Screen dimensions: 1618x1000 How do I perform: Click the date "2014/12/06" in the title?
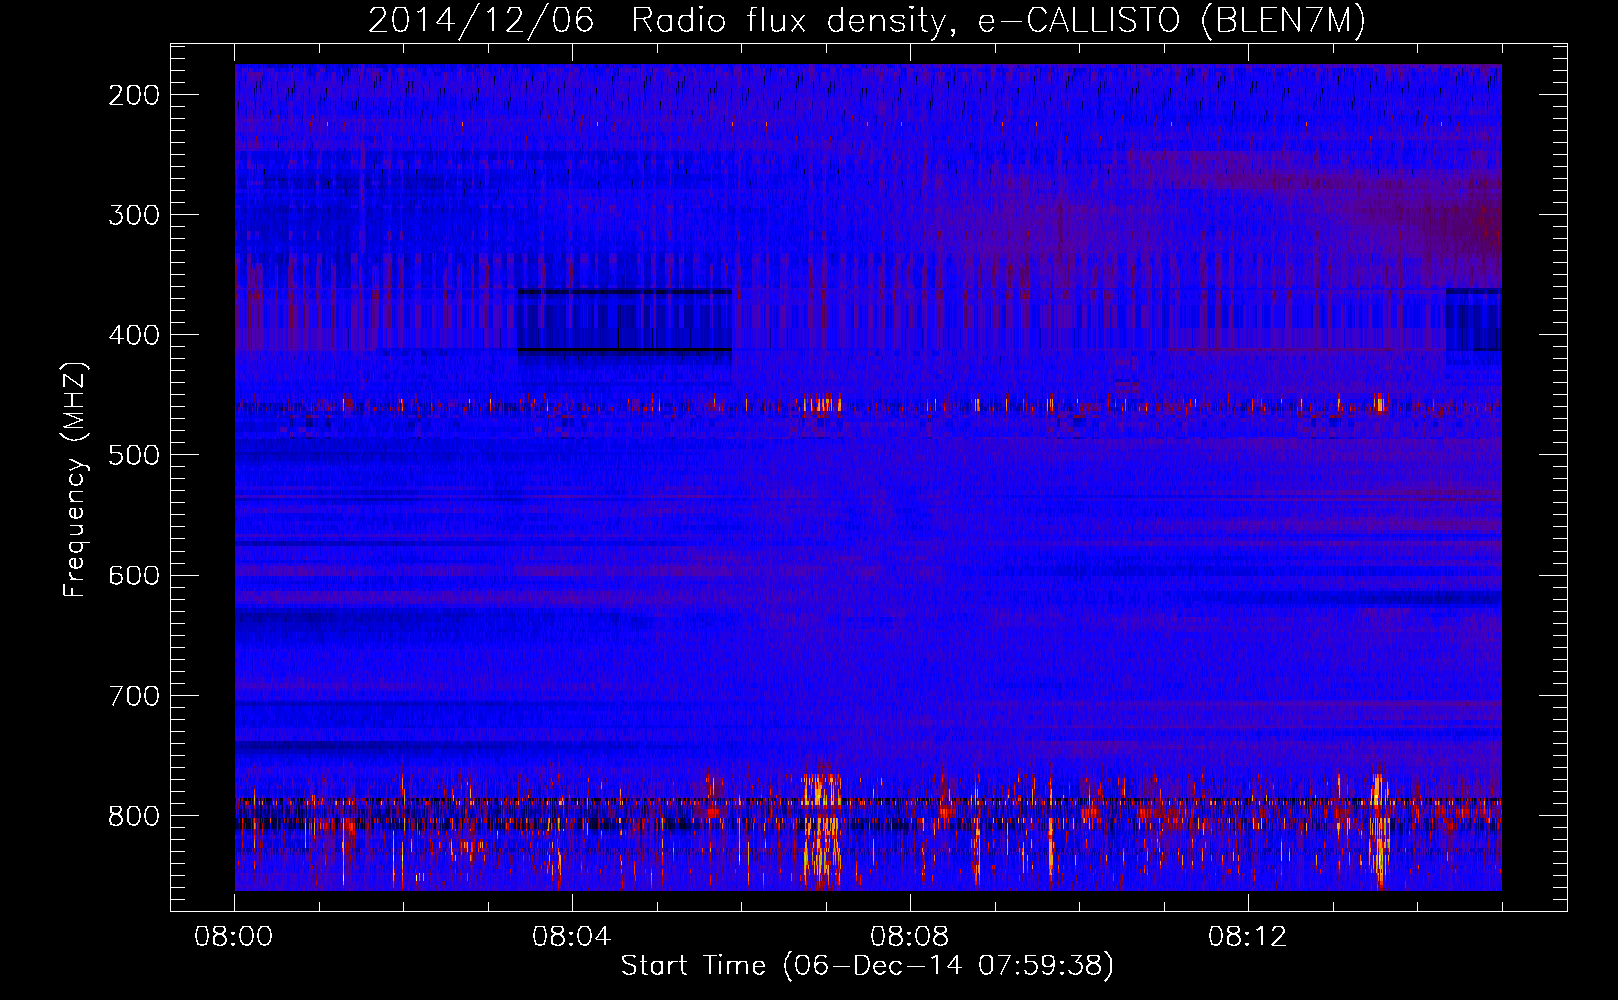click(x=481, y=20)
